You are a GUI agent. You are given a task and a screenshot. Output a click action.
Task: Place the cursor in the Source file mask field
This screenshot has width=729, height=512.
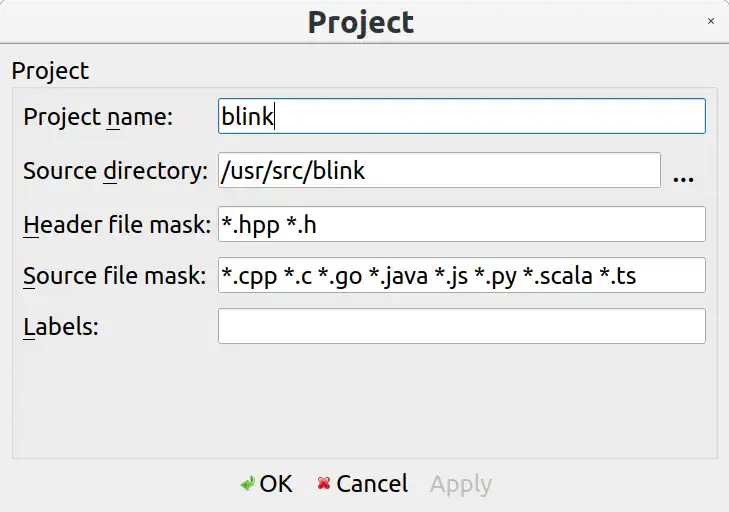click(461, 276)
